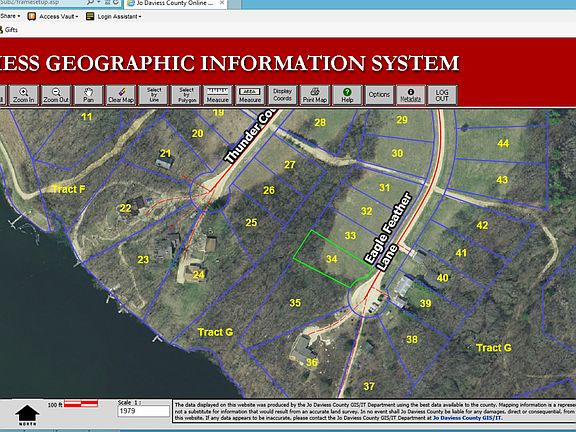This screenshot has height=432, width=576.
Task: Click the Scale input field
Action: 143,411
